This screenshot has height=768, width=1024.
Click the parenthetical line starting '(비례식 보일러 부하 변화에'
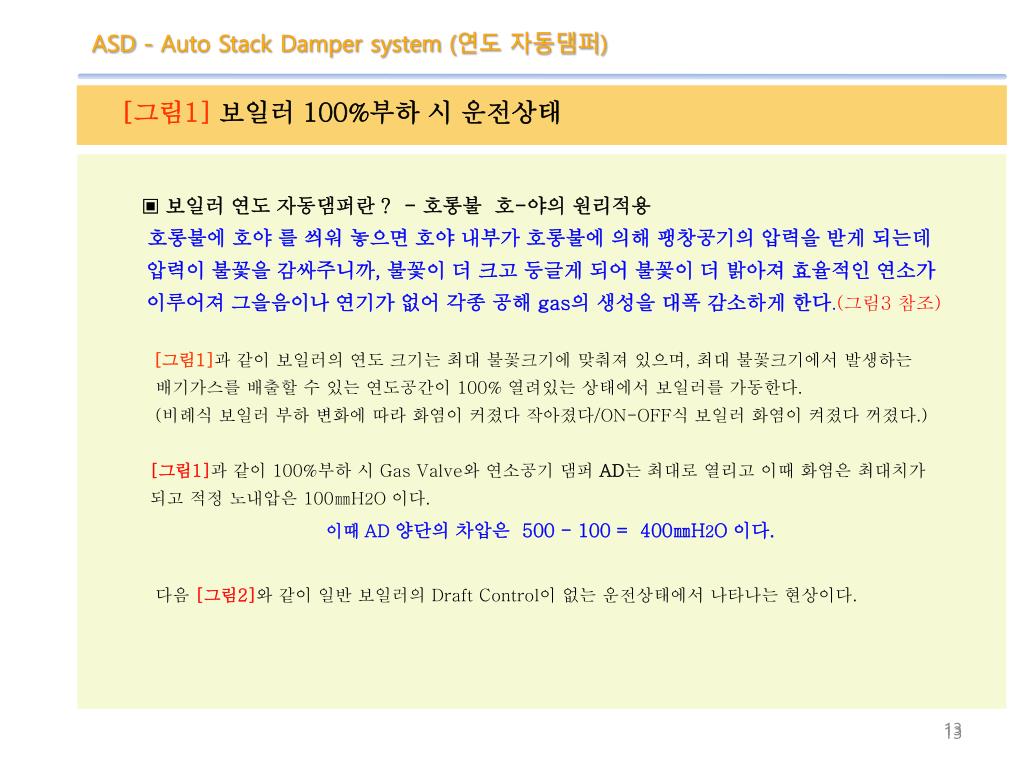coord(541,415)
